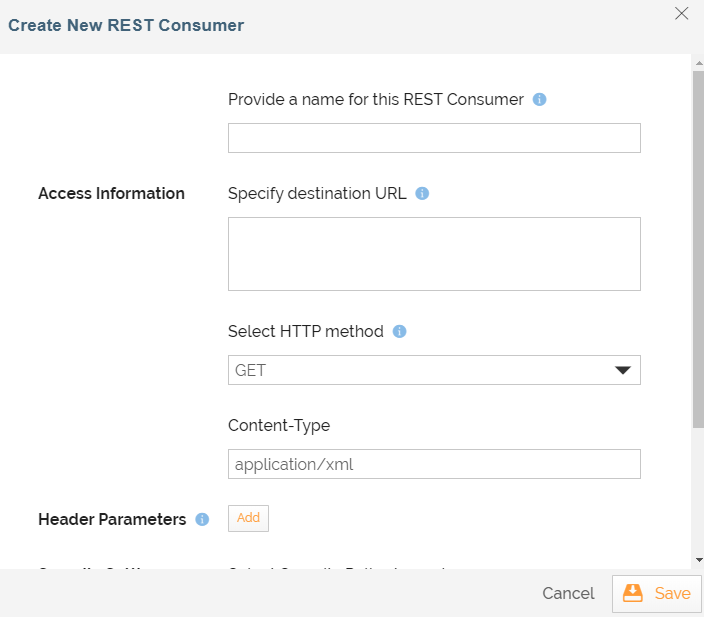
Task: Click info icon next to REST Consumer name label
Action: tap(539, 99)
